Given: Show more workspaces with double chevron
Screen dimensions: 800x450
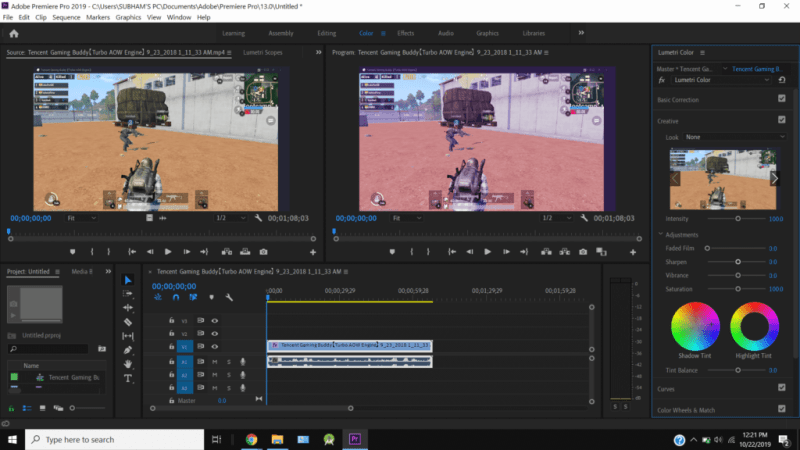Looking at the screenshot, I should pos(581,33).
